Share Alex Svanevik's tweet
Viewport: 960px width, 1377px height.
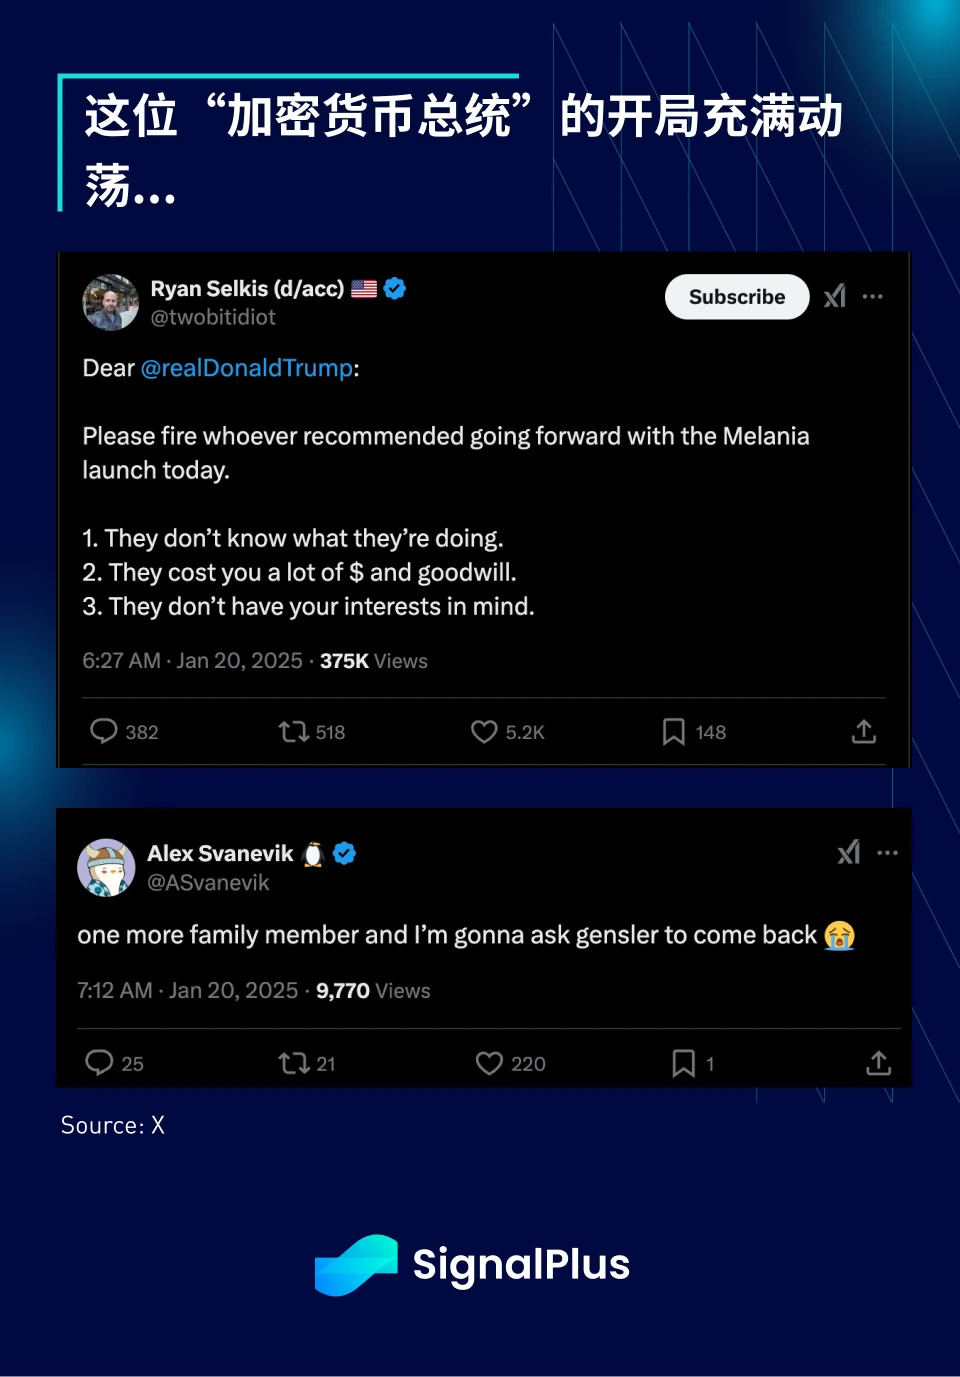point(879,1063)
